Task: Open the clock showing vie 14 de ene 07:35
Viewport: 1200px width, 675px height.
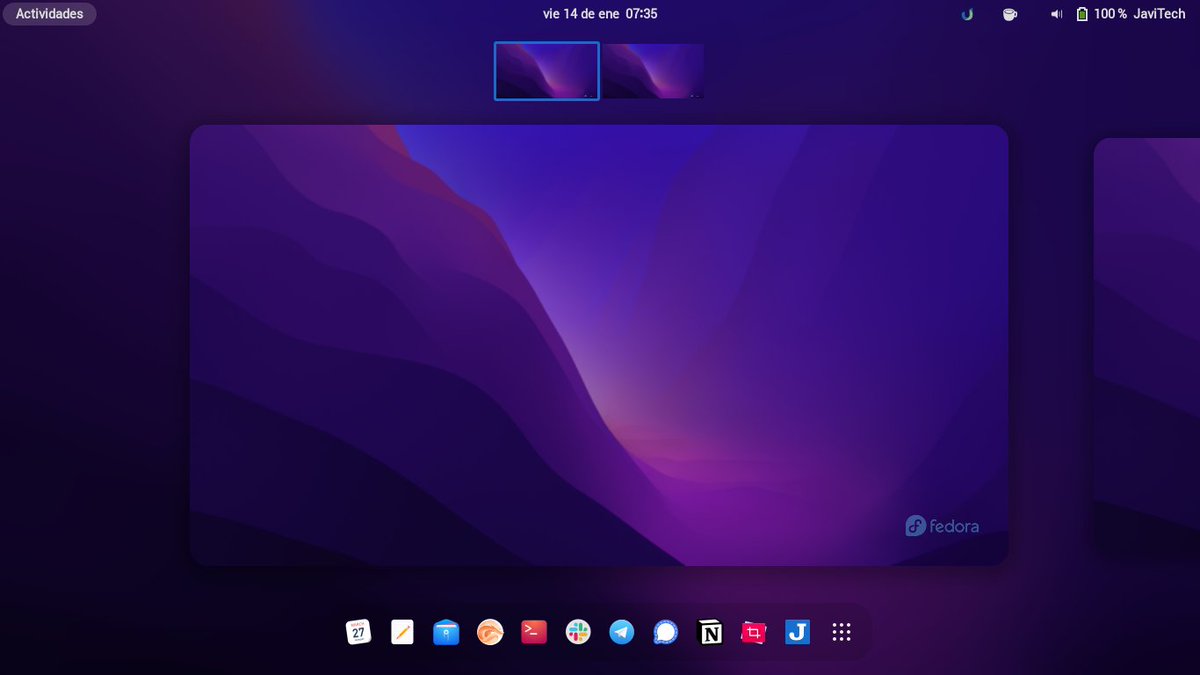Action: 600,14
